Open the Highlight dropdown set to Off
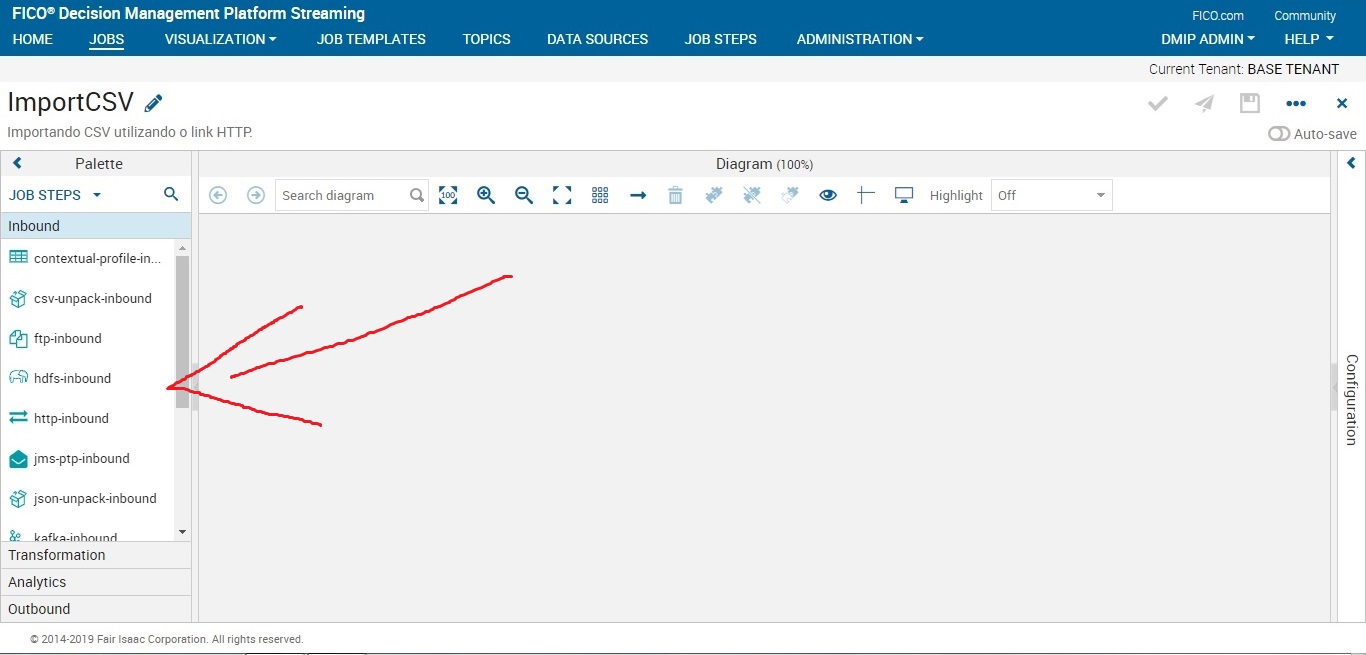 [x=1051, y=195]
